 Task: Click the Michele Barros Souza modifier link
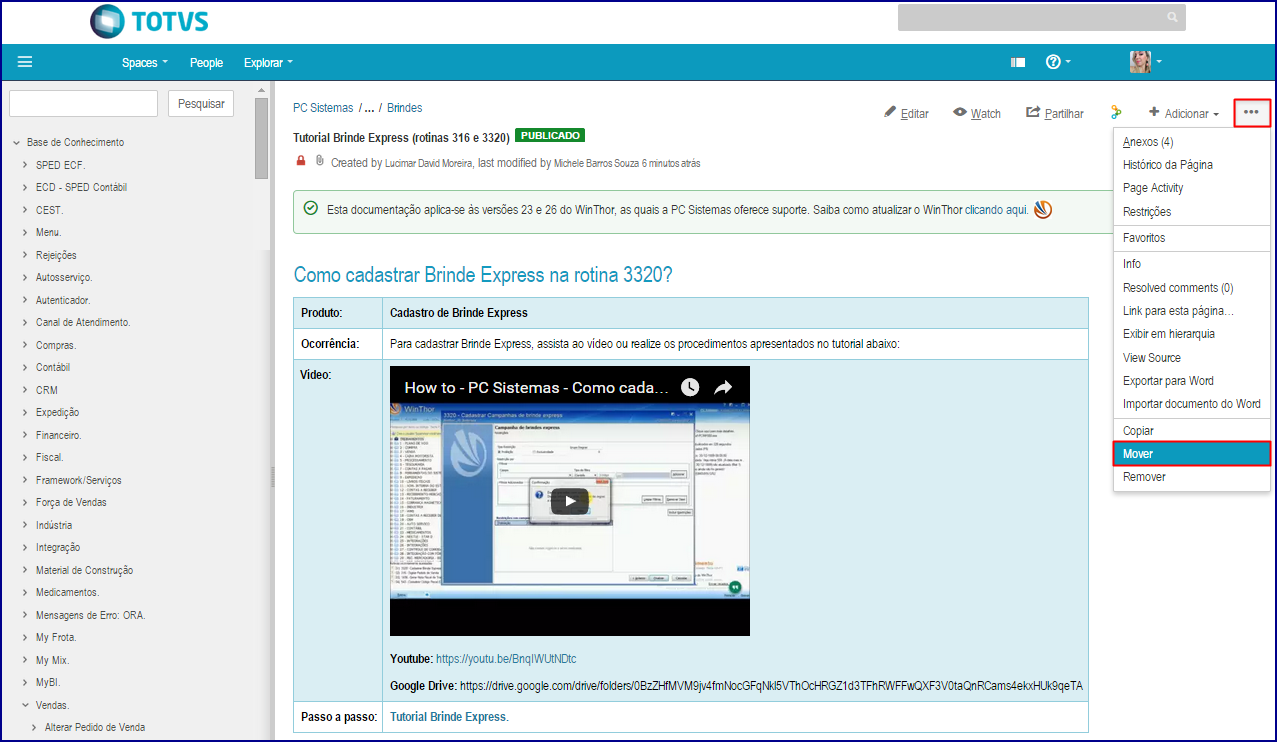[596, 162]
